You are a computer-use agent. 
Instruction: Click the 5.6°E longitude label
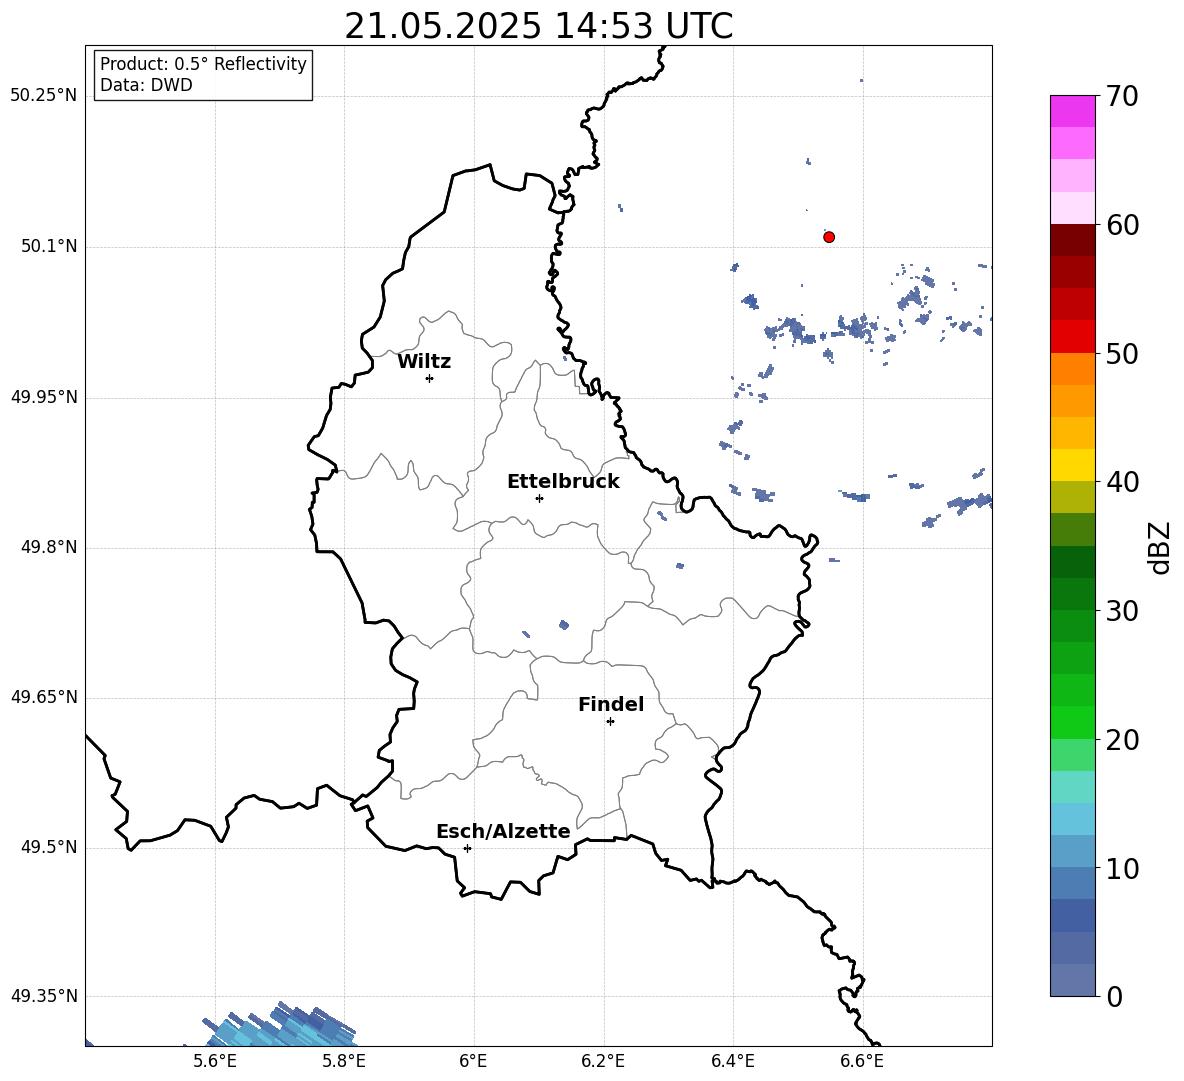(x=215, y=1061)
